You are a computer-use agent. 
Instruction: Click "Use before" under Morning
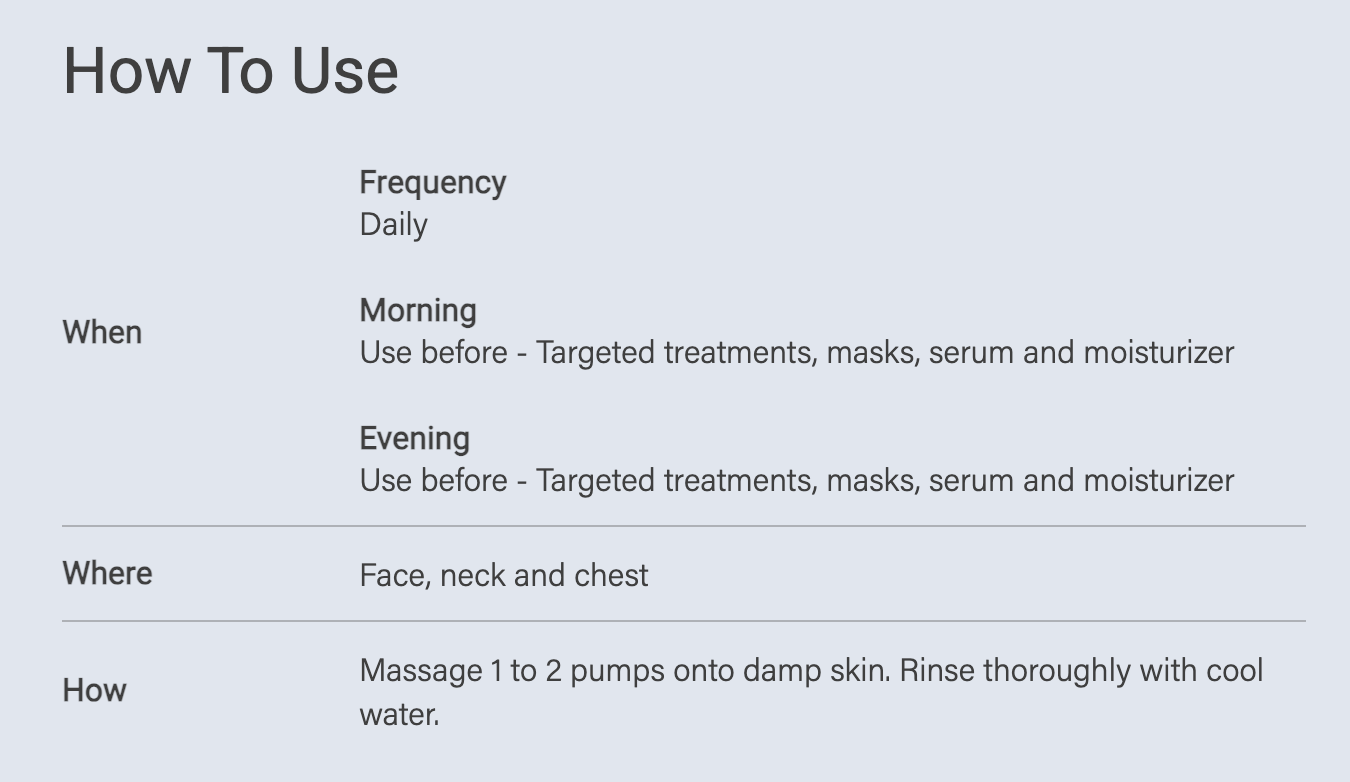[433, 353]
